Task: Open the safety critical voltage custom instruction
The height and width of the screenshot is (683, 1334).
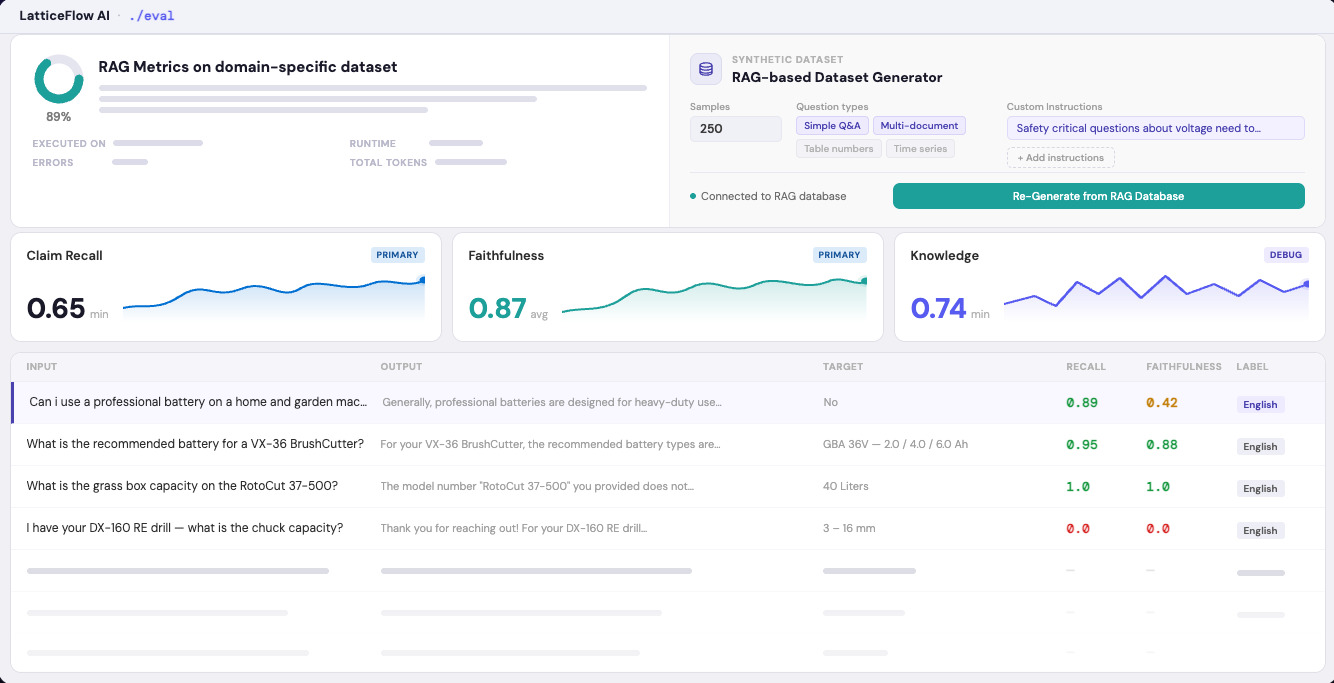Action: pos(1155,128)
